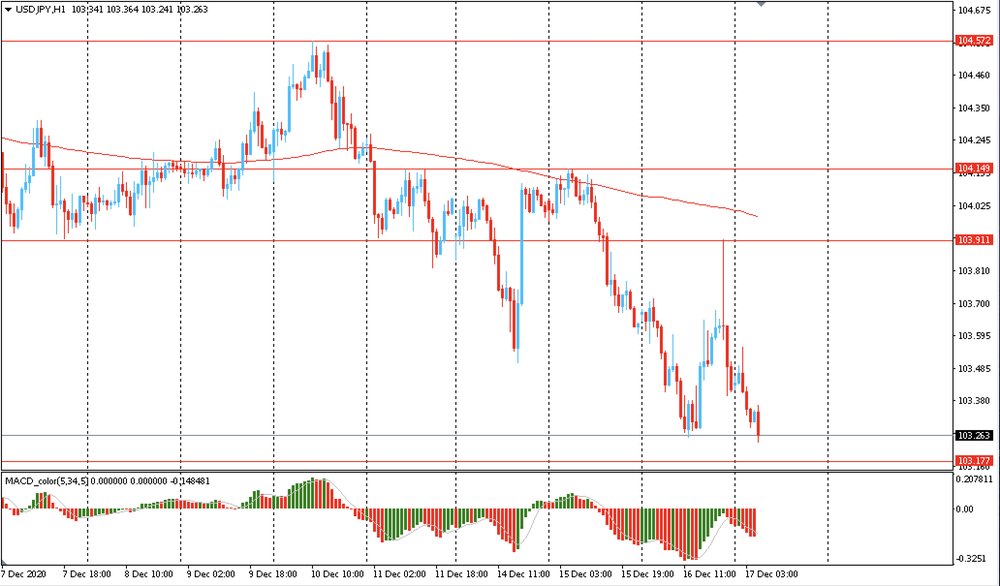Select the 104.572 resistance price label

(974, 41)
